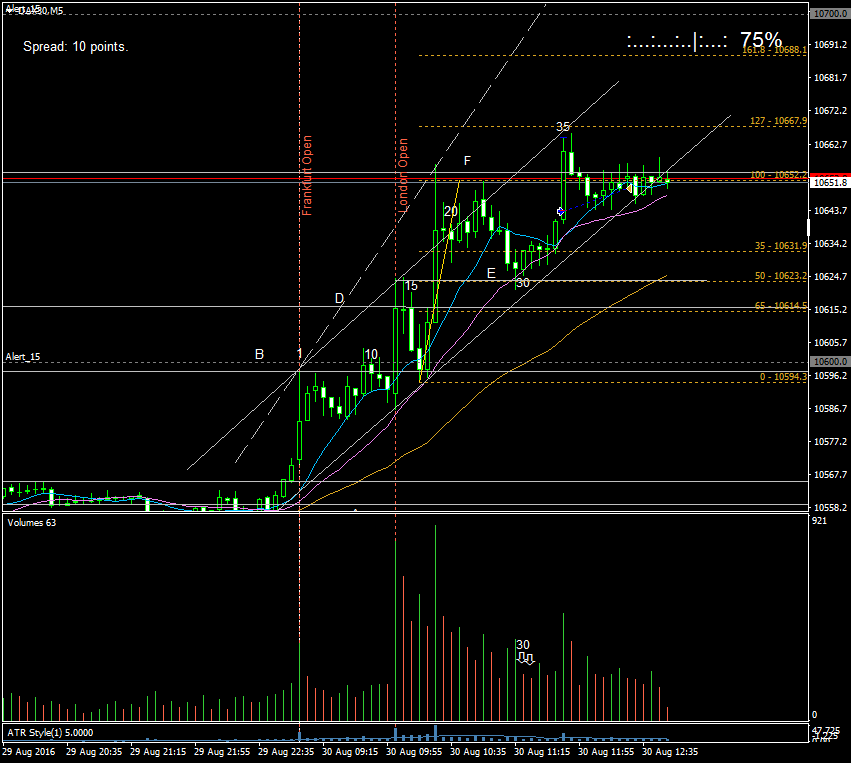Screen dimensions: 851x763
Task: Click the Alert_15 line label
Action: click(x=21, y=356)
